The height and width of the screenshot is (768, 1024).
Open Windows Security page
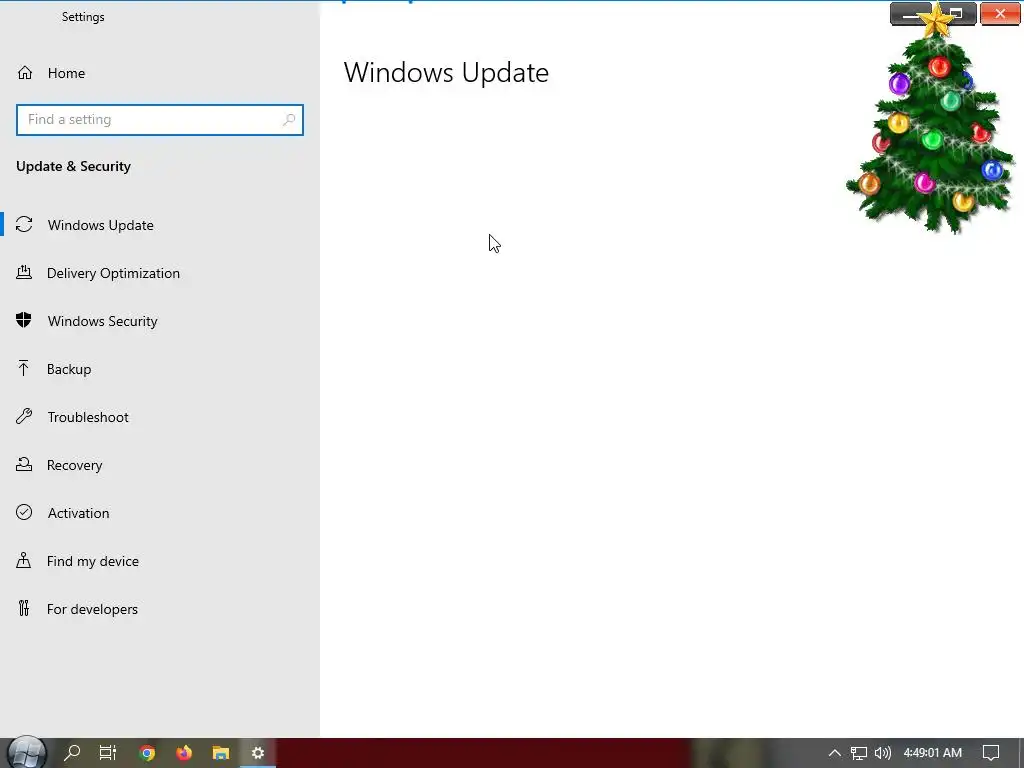click(103, 321)
